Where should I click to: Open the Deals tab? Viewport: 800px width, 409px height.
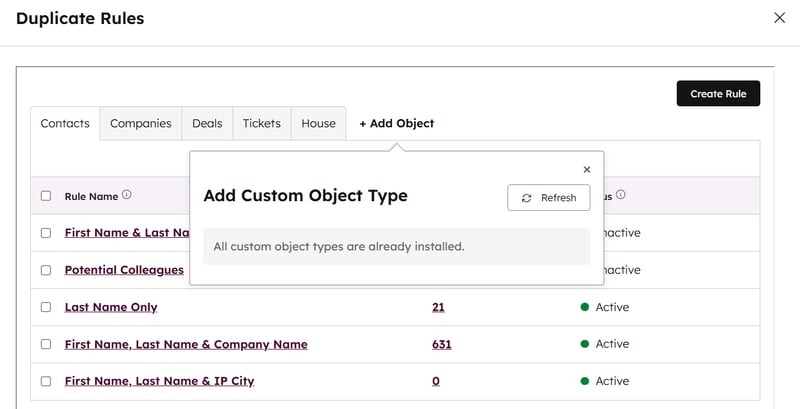click(x=207, y=124)
